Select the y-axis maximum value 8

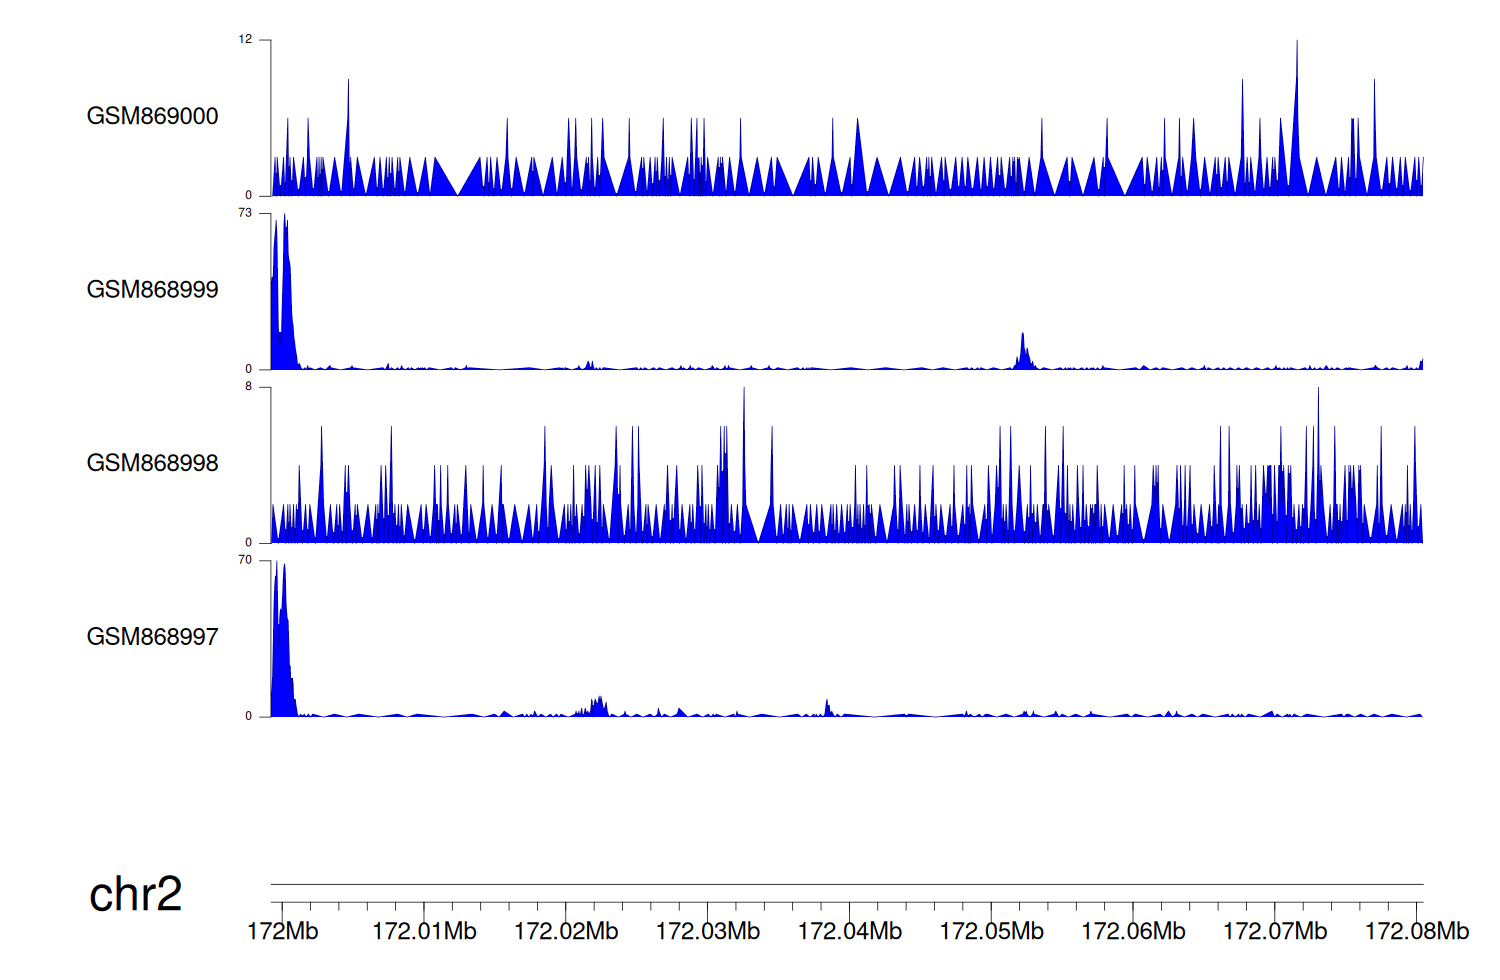[249, 387]
